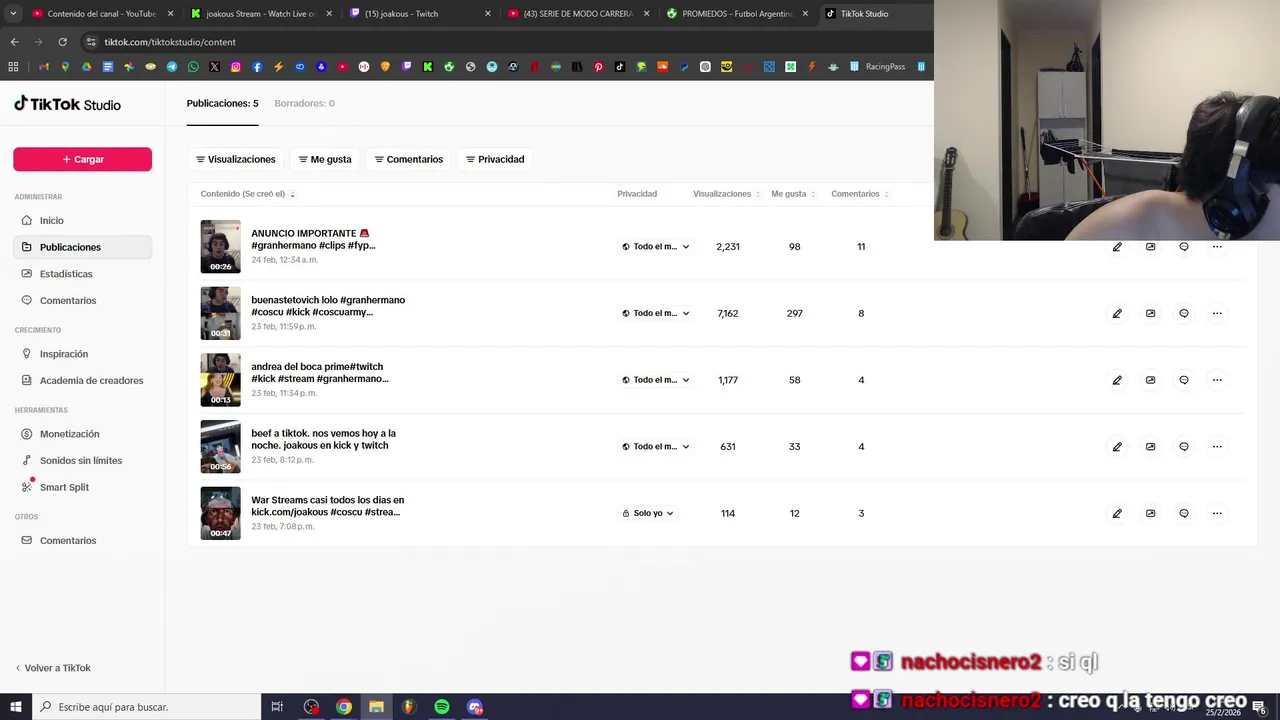
Task: Open comment icon for andrea del boca post
Action: click(1184, 380)
